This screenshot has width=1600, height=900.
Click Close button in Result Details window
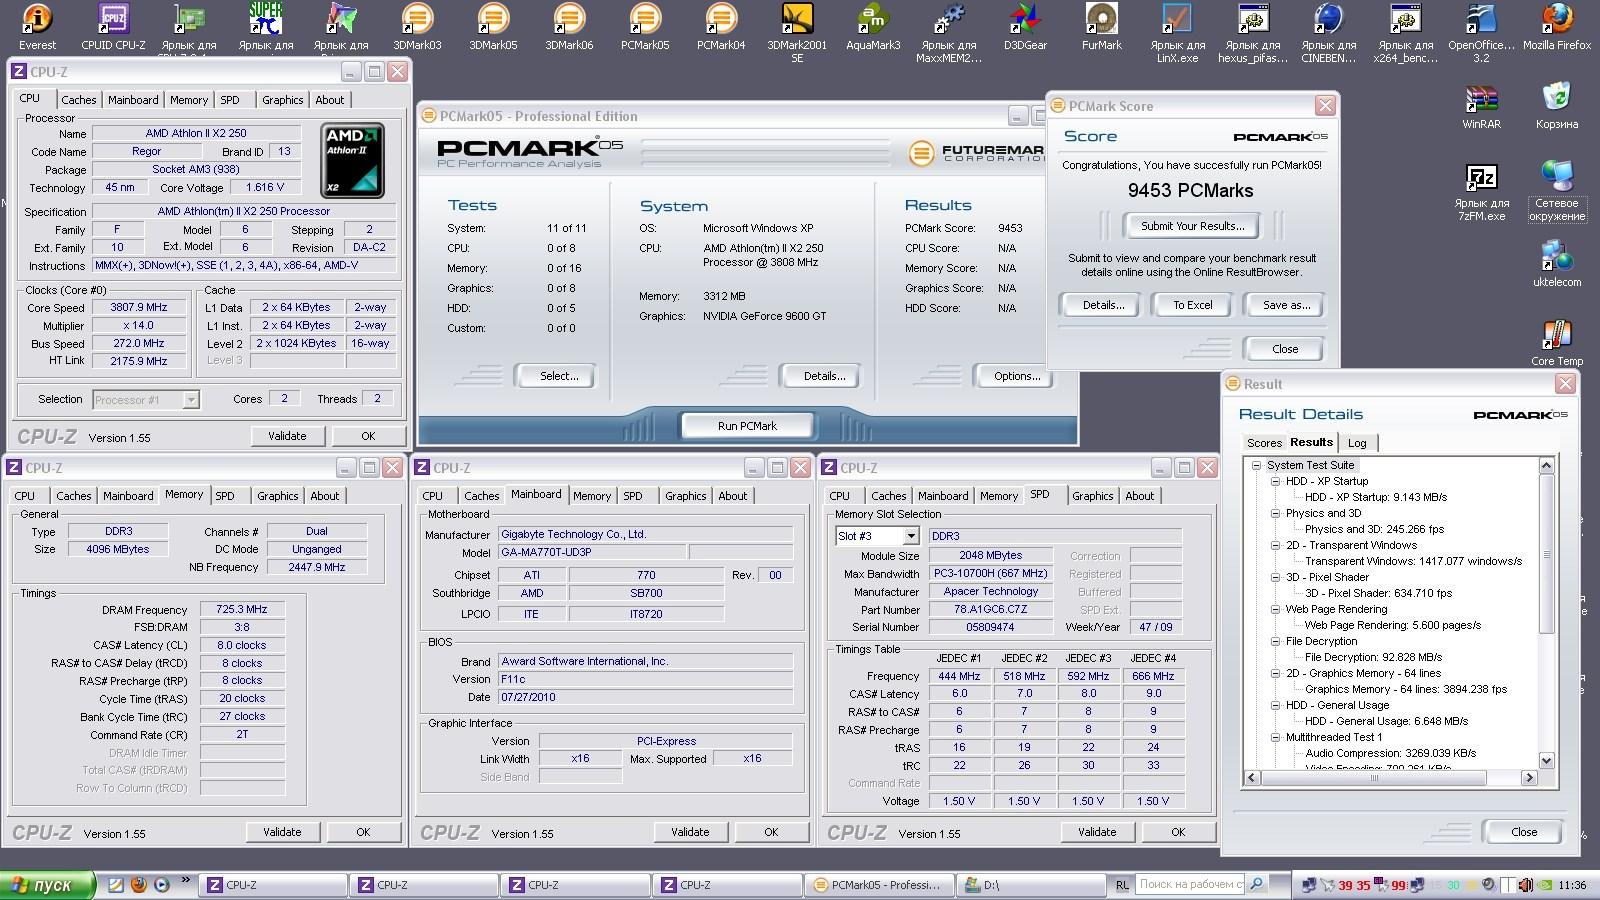pyautogui.click(x=1524, y=832)
